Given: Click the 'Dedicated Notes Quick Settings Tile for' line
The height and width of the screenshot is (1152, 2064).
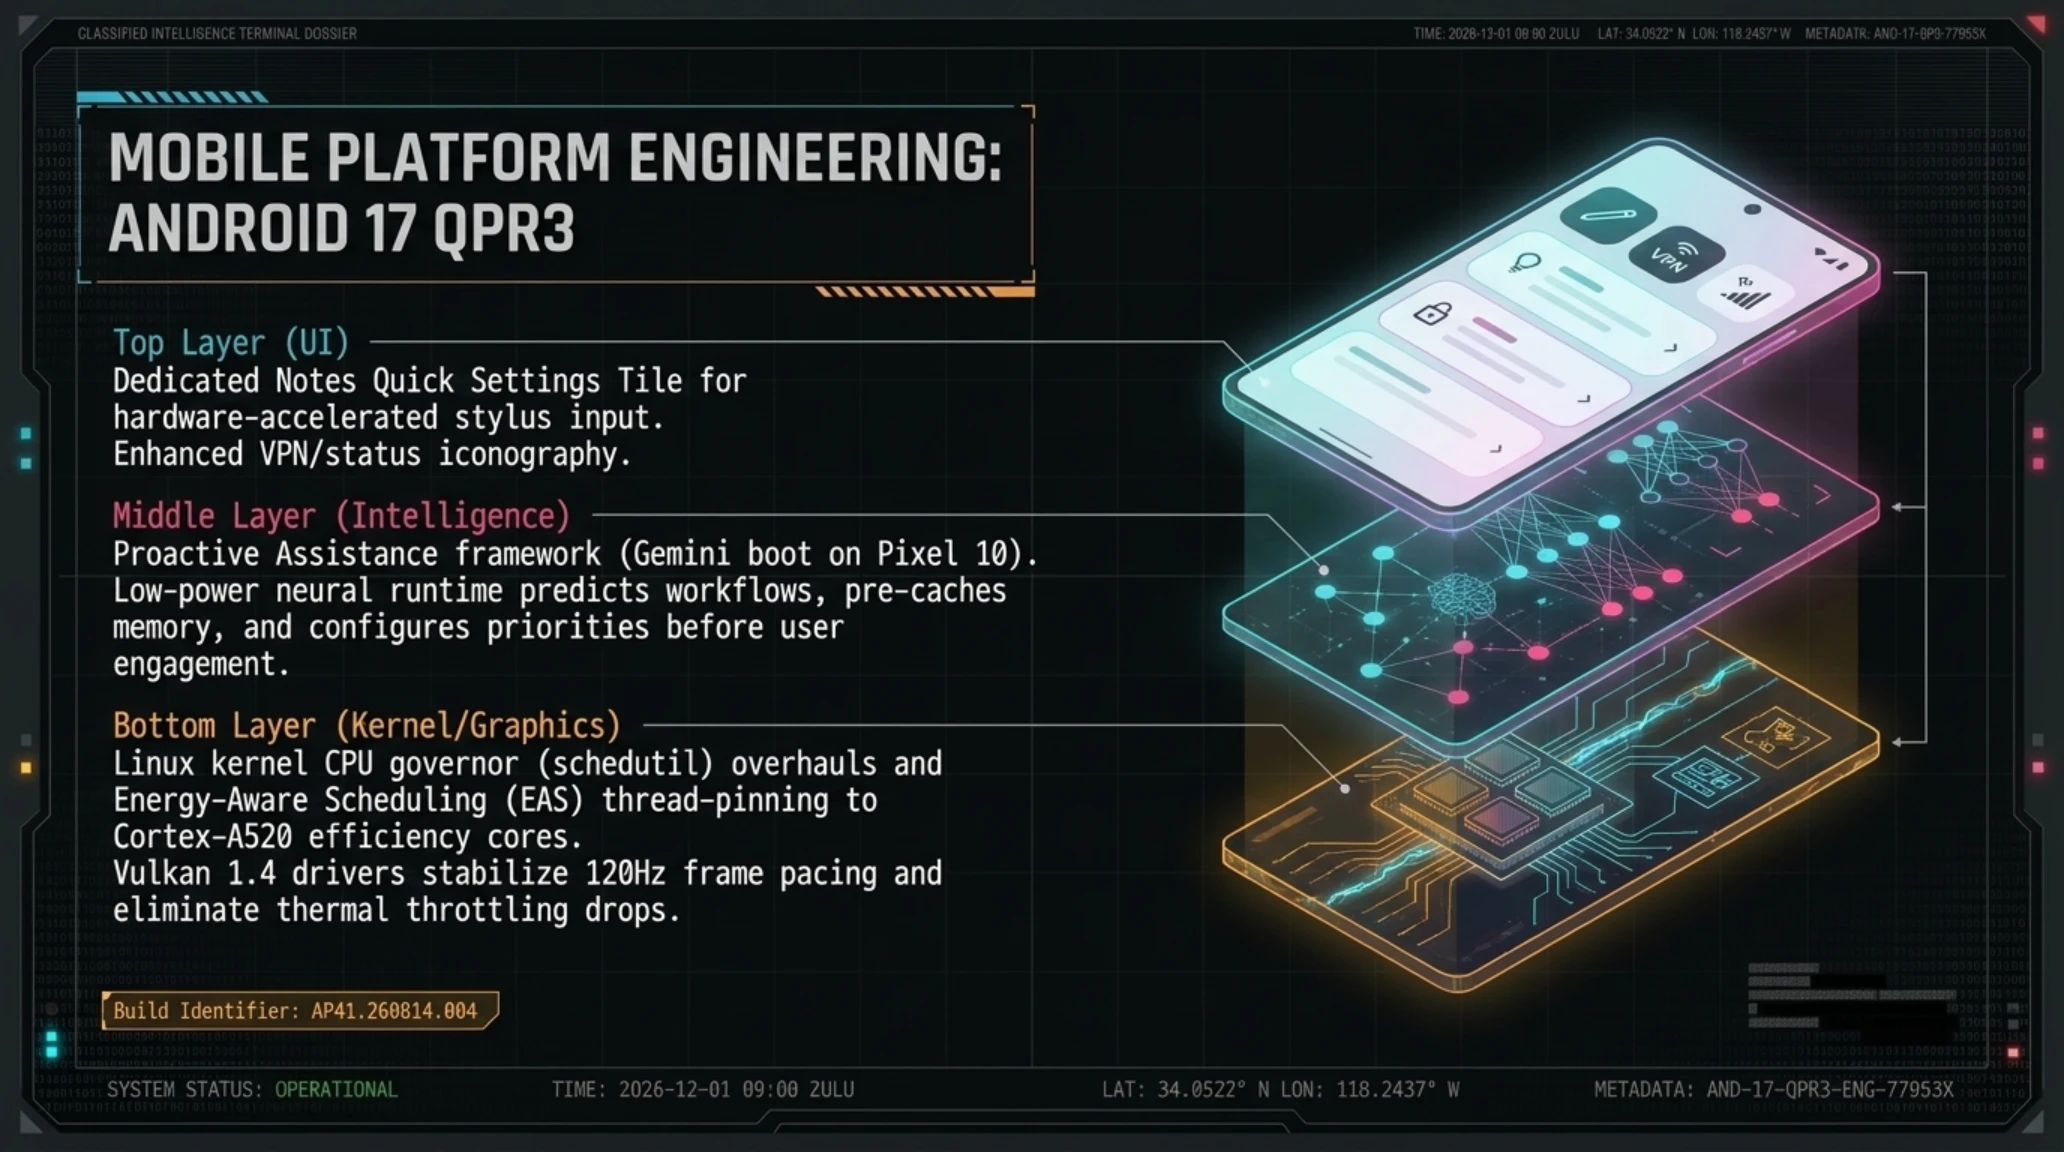Looking at the screenshot, I should click(x=429, y=381).
